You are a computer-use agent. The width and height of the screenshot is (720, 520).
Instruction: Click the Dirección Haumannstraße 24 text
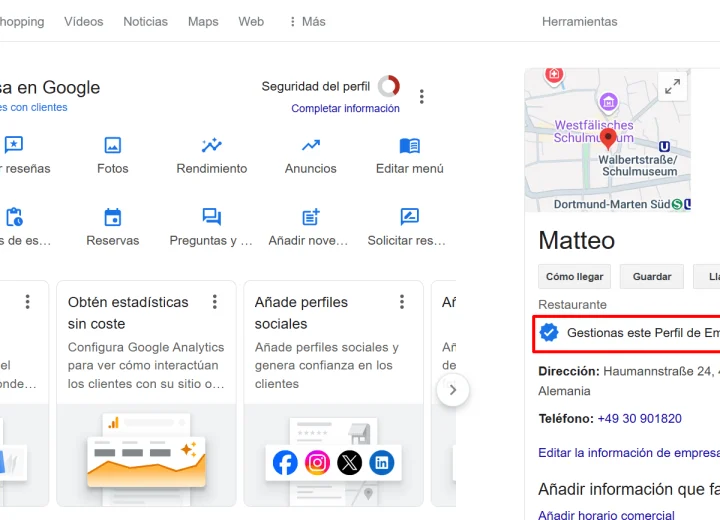pos(629,371)
